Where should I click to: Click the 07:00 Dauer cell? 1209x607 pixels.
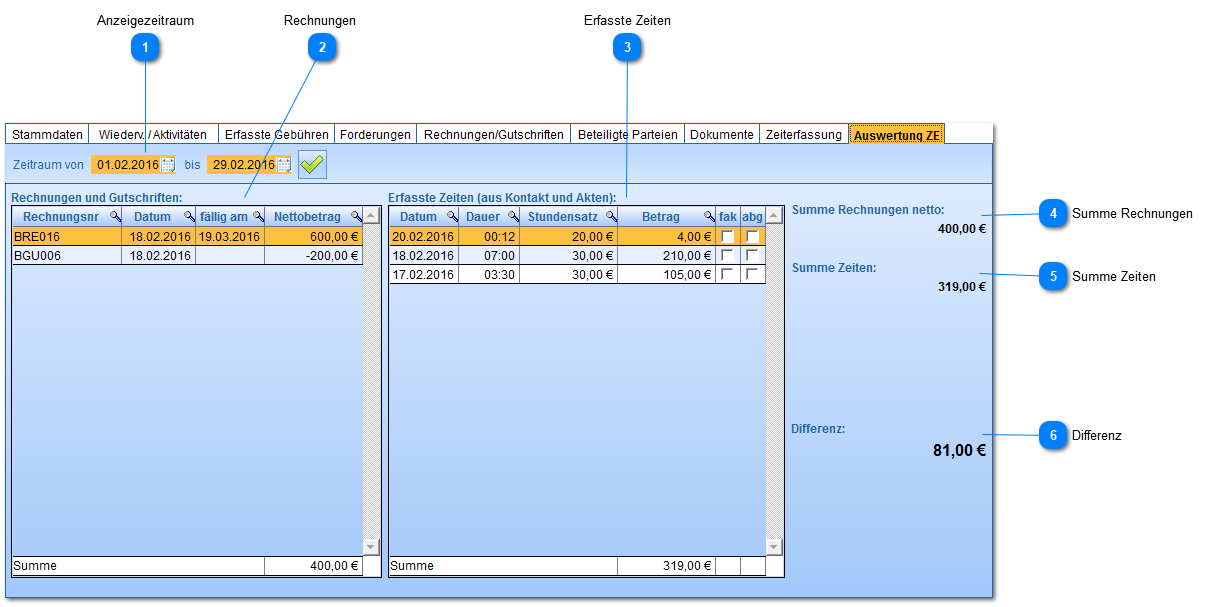click(x=489, y=255)
